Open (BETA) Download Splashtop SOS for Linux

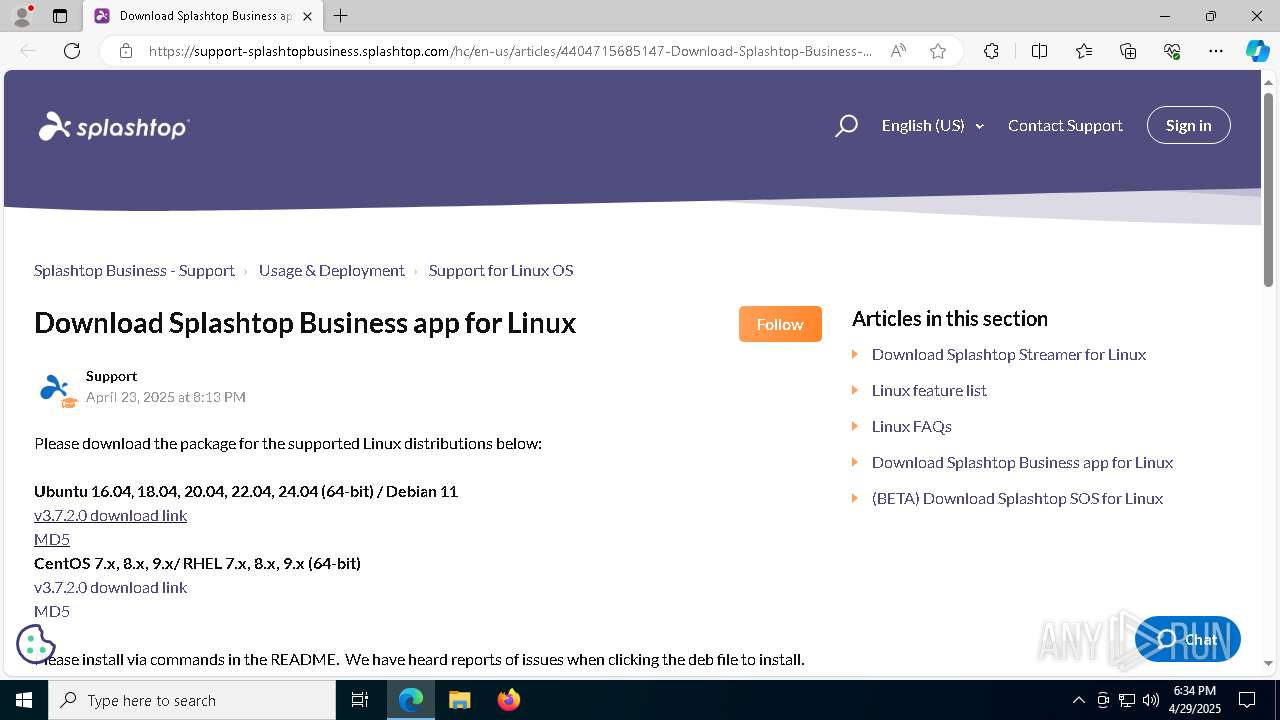[x=1017, y=499]
